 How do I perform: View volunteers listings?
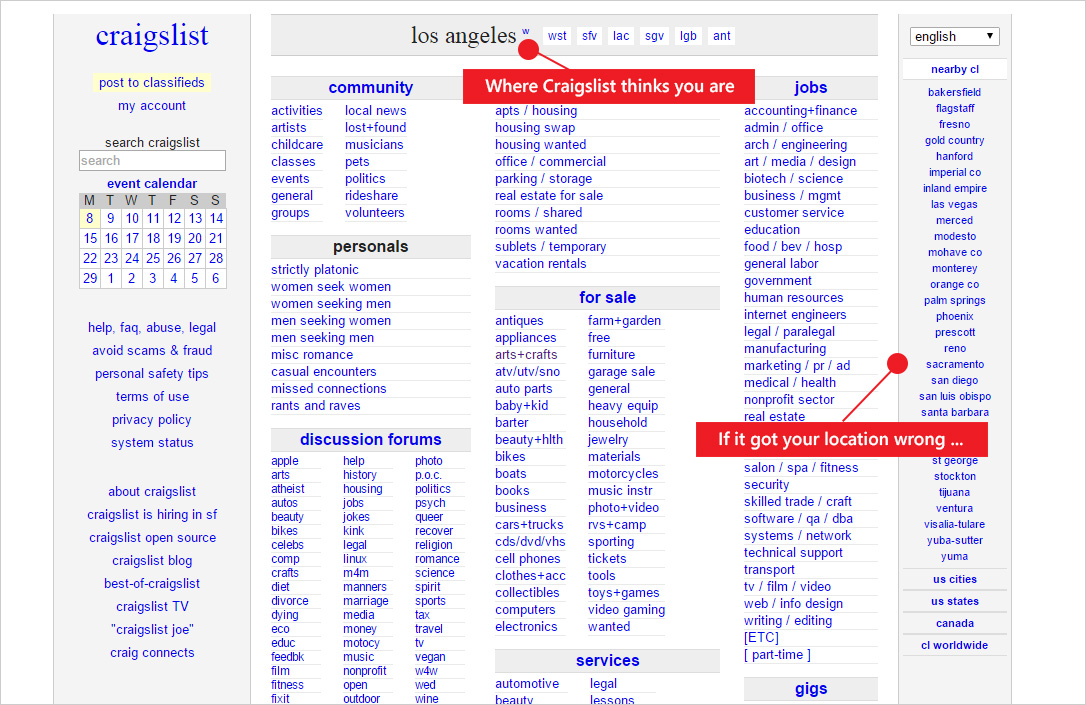click(375, 213)
